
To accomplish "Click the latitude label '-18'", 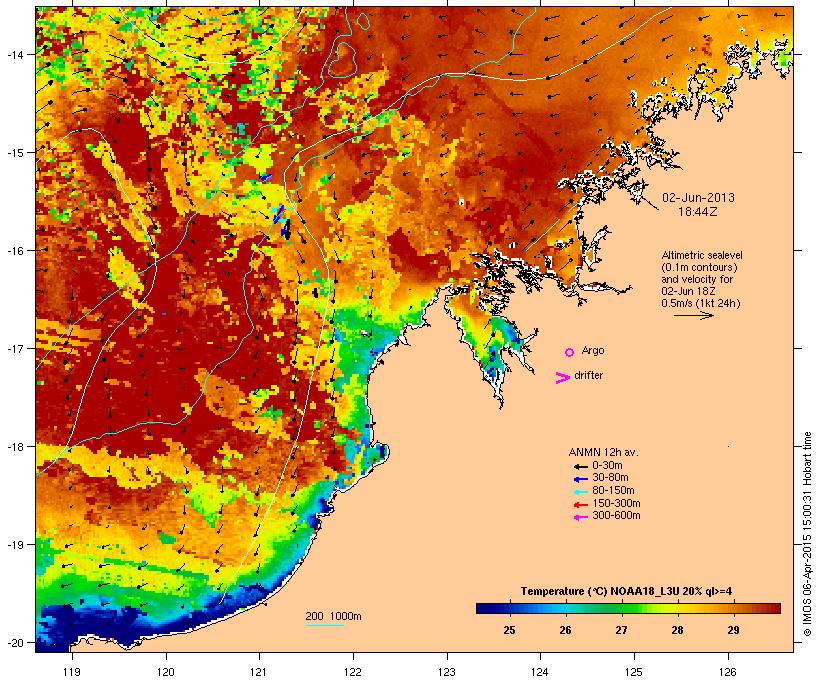I will tap(15, 447).
